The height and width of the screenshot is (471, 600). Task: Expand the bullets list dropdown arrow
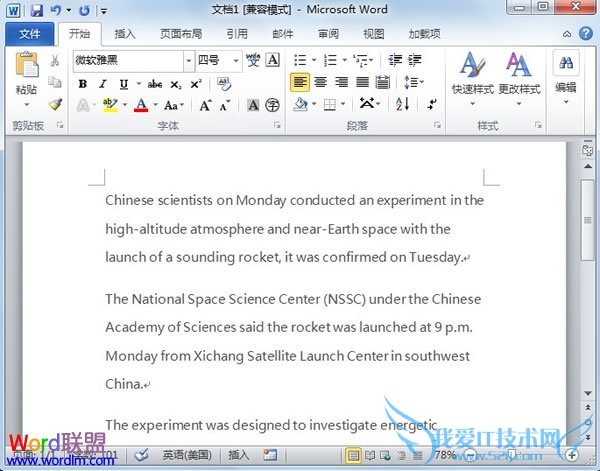click(x=314, y=60)
